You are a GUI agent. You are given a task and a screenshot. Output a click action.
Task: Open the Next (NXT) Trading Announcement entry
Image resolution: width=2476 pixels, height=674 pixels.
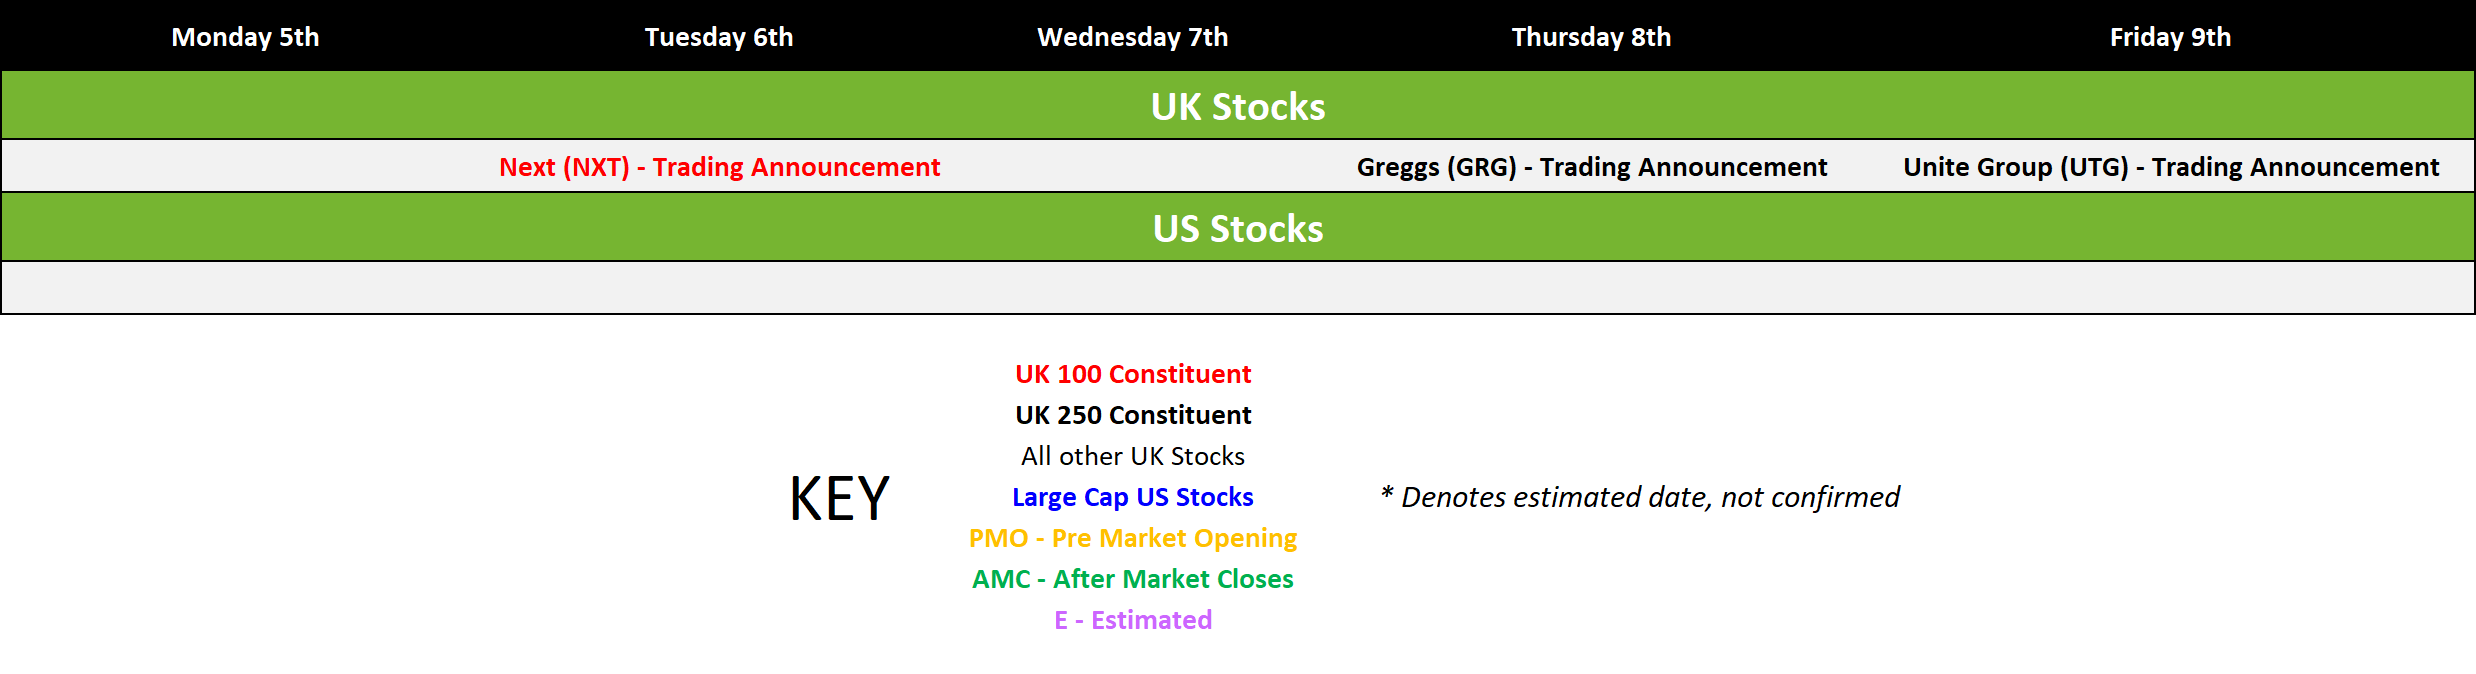[719, 167]
